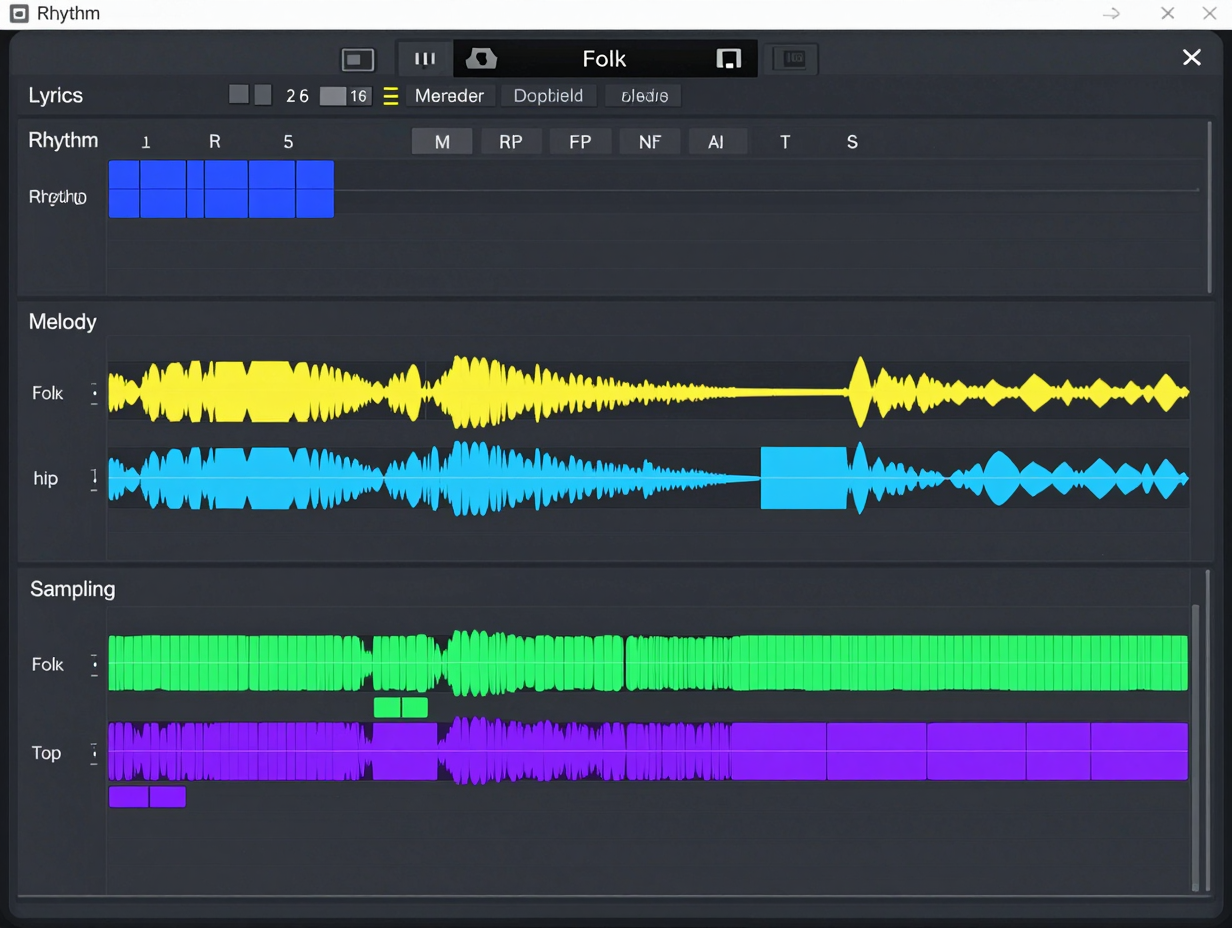Click the yellow three-line menu icon
This screenshot has height=928, width=1232.
pyautogui.click(x=391, y=96)
